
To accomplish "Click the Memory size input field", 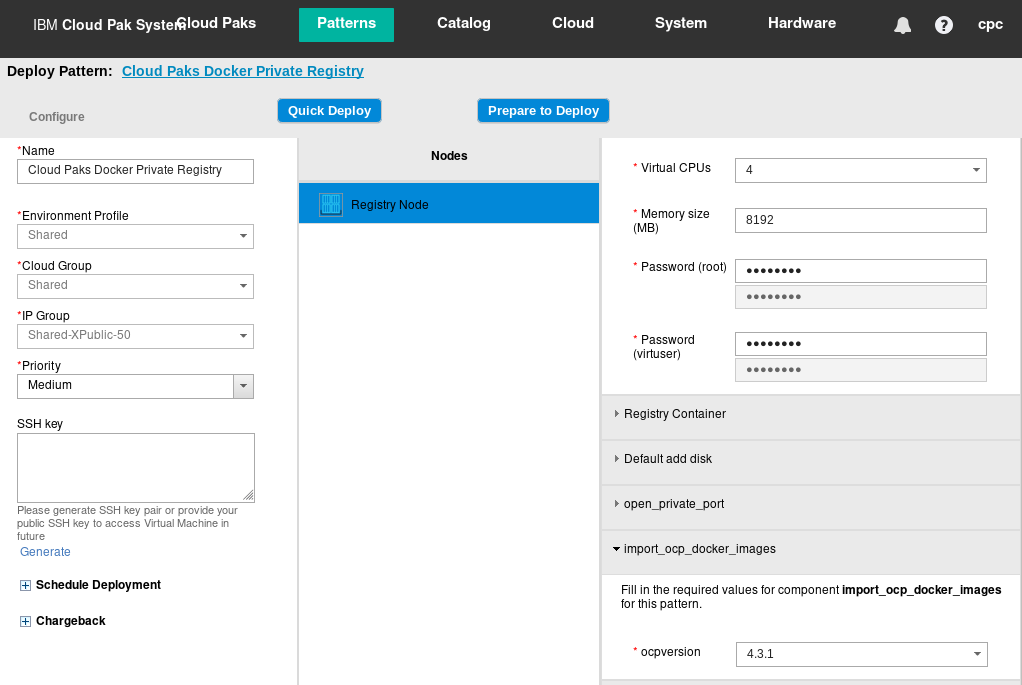I will (x=860, y=220).
